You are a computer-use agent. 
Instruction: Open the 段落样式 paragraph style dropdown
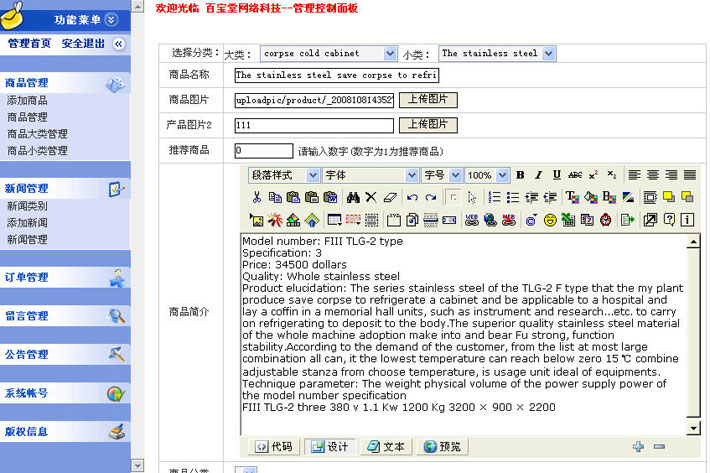point(313,175)
